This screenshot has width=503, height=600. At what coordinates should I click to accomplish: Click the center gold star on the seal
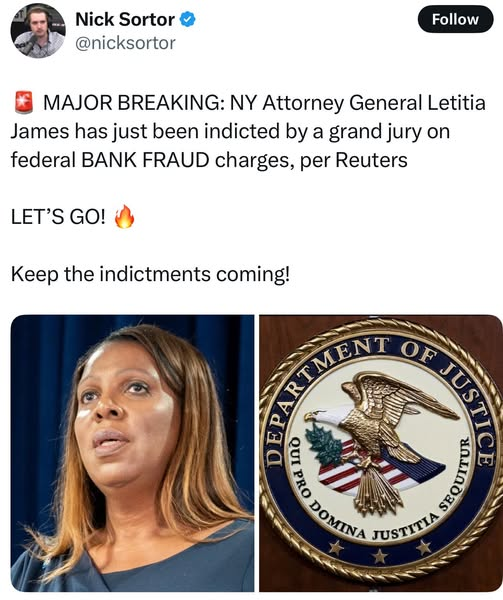point(380,556)
